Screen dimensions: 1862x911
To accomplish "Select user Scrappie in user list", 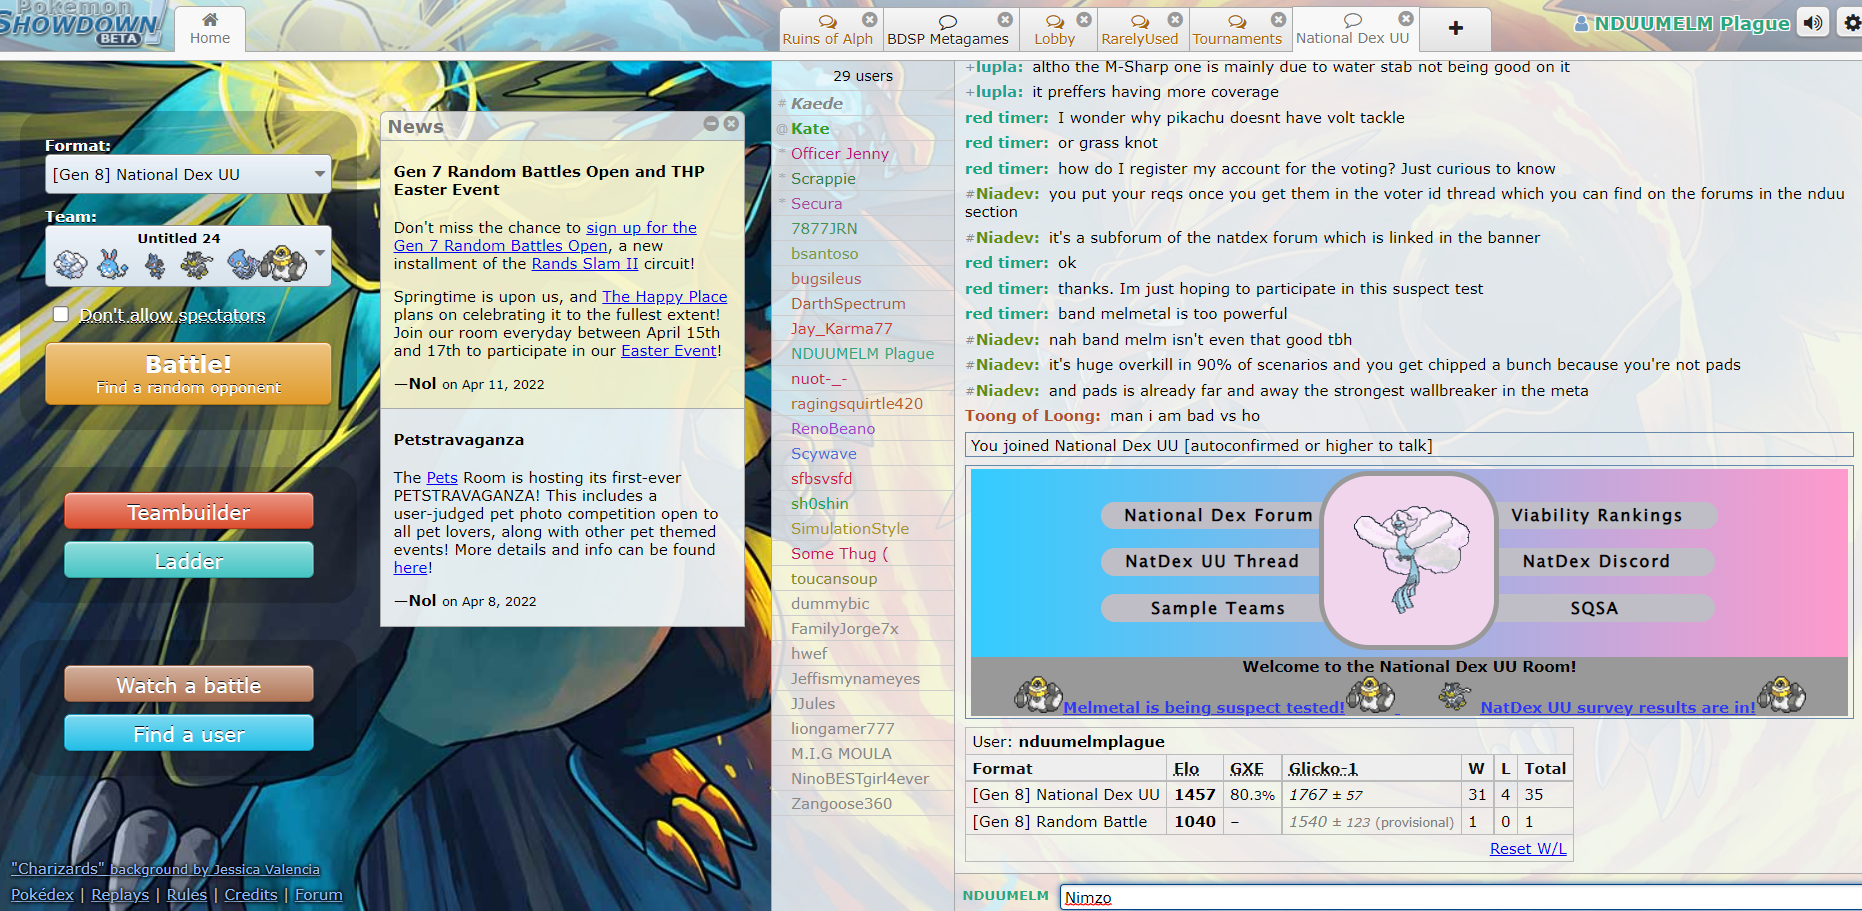I will pyautogui.click(x=863, y=178).
